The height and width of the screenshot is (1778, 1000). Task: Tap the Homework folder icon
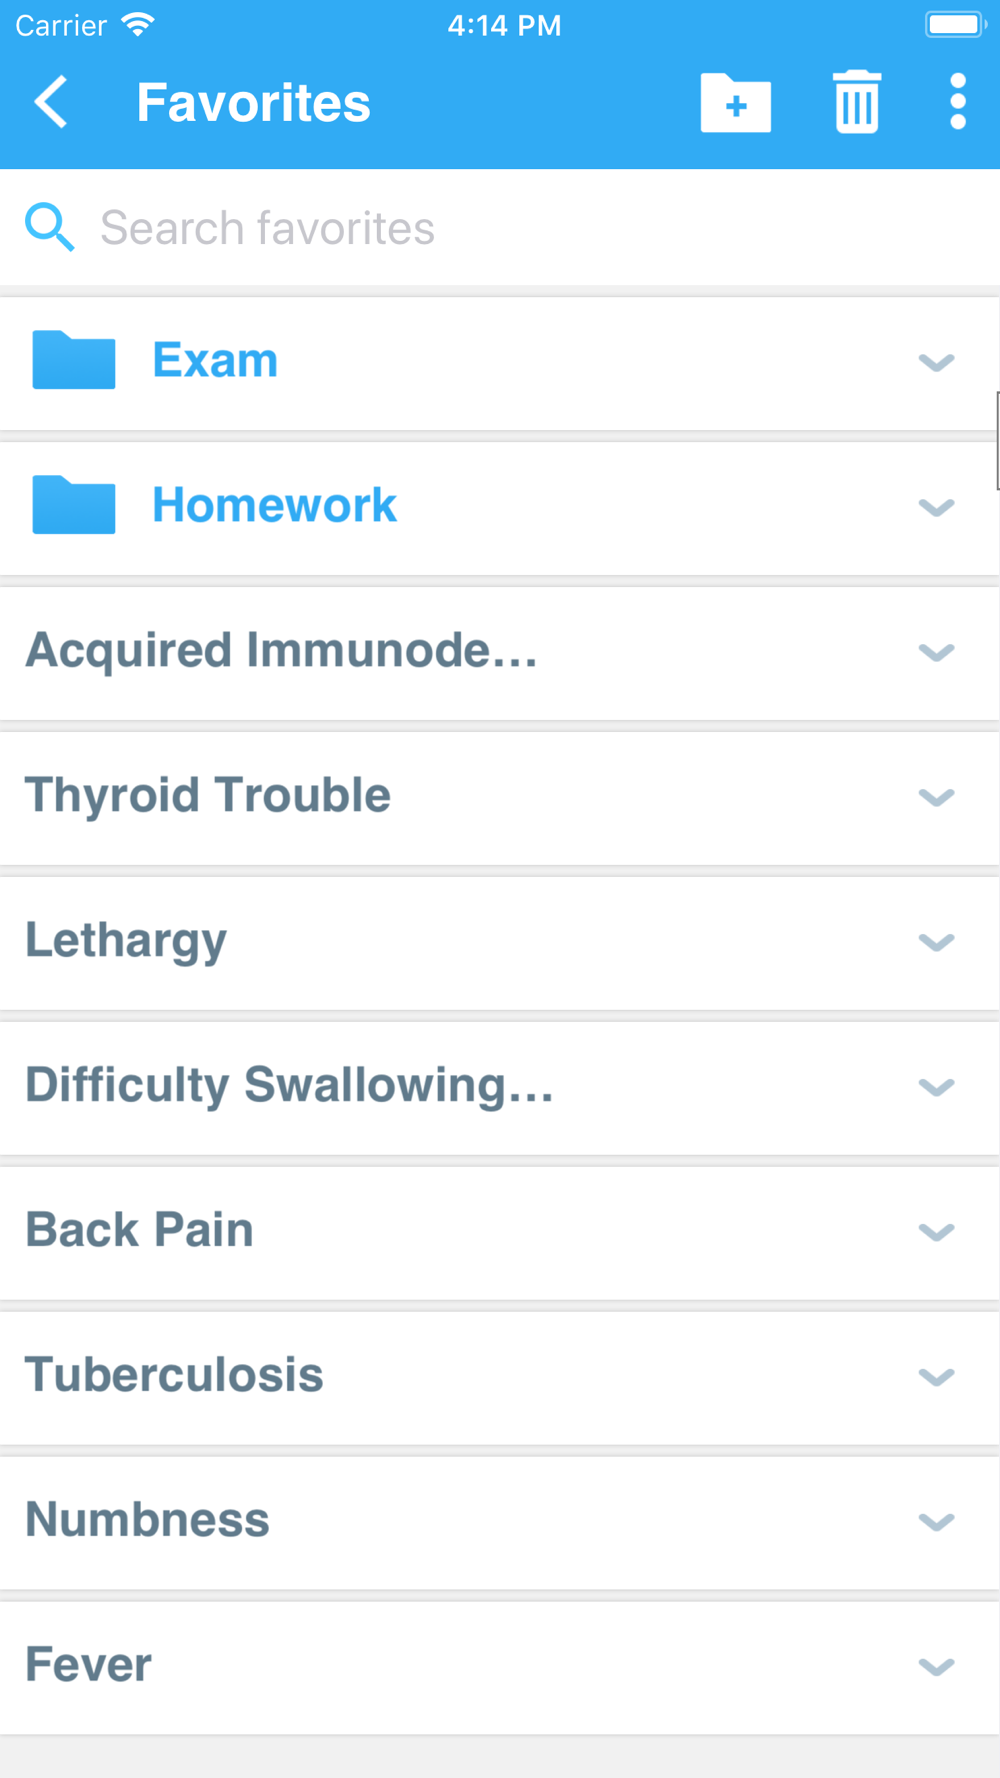74,505
